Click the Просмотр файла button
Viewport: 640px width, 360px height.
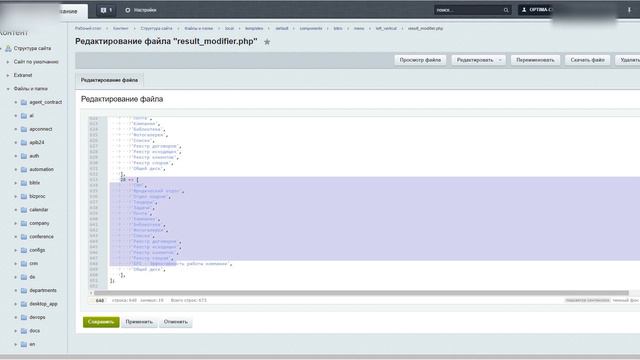(420, 60)
